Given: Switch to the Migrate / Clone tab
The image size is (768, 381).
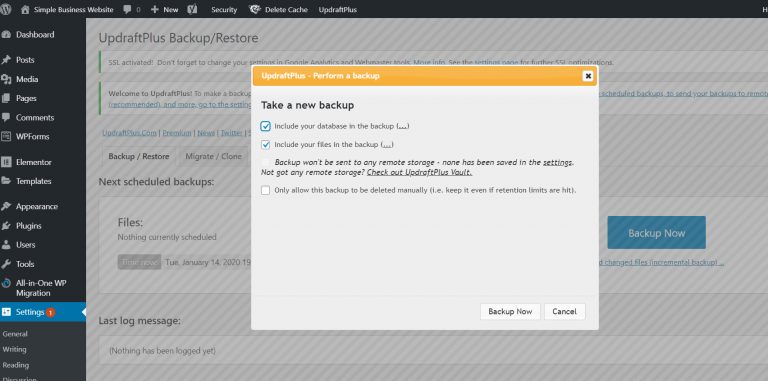Looking at the screenshot, I should (214, 156).
